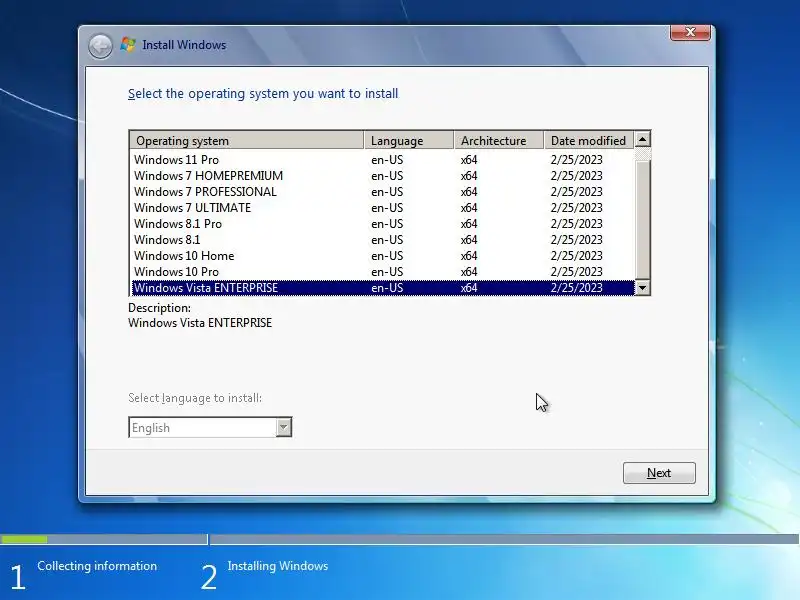Select Windows Vista ENTERPRISE highlighted row

pyautogui.click(x=383, y=288)
